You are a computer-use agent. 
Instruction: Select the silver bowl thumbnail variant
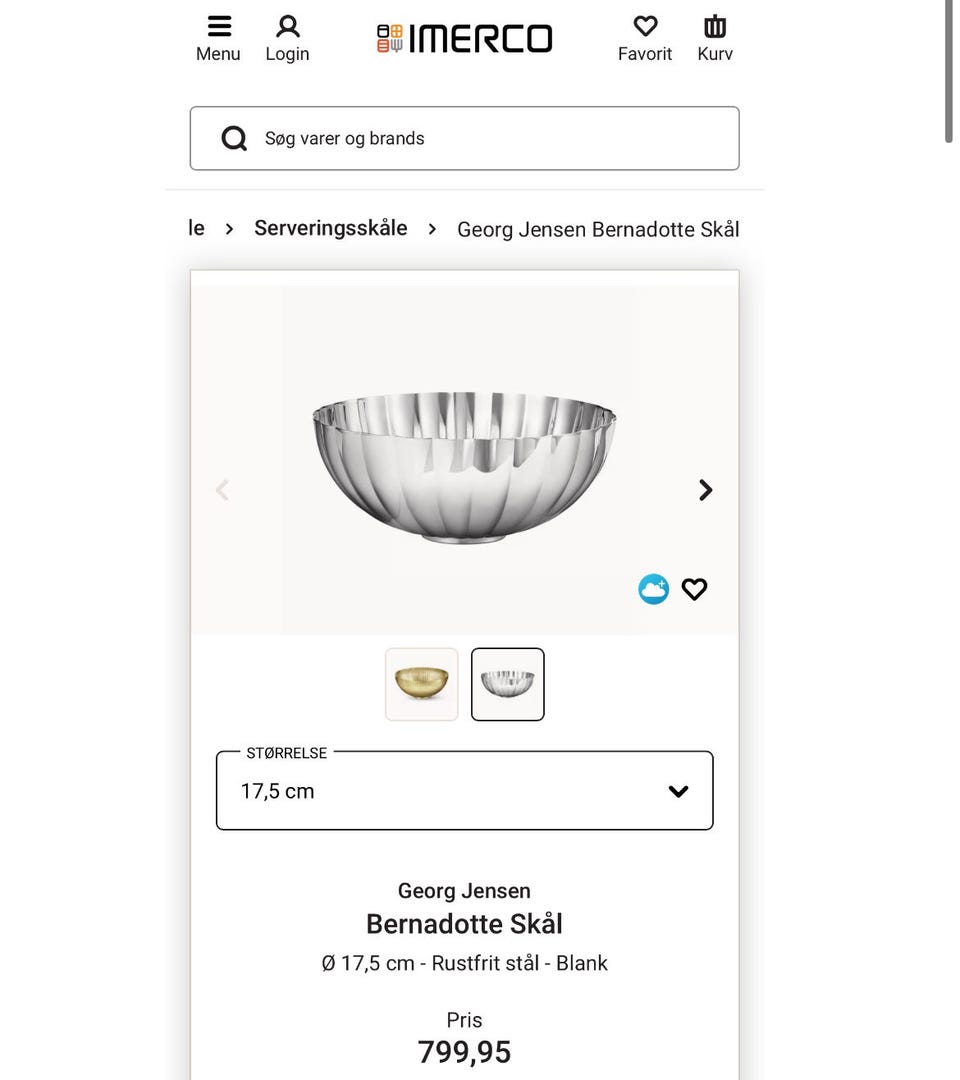(507, 683)
